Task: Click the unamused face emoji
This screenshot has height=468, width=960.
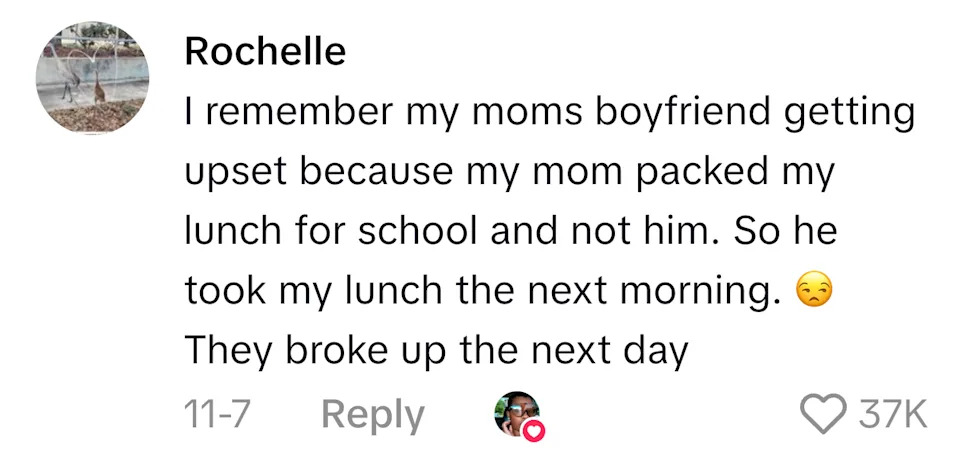Action: (x=814, y=292)
